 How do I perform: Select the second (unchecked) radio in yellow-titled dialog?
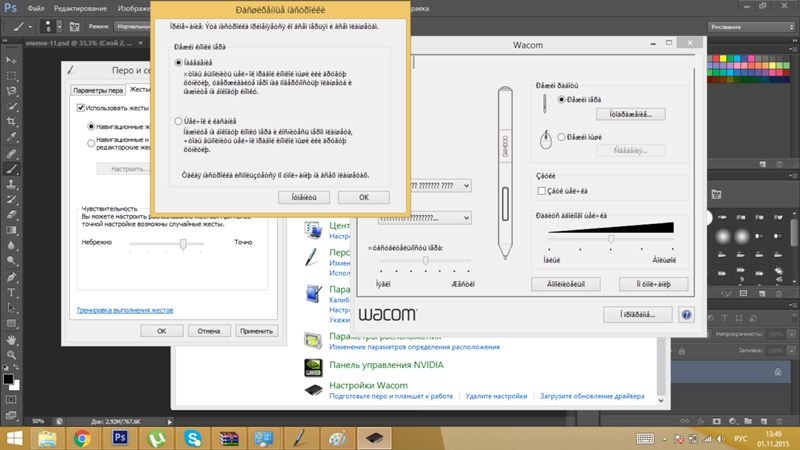click(x=178, y=121)
